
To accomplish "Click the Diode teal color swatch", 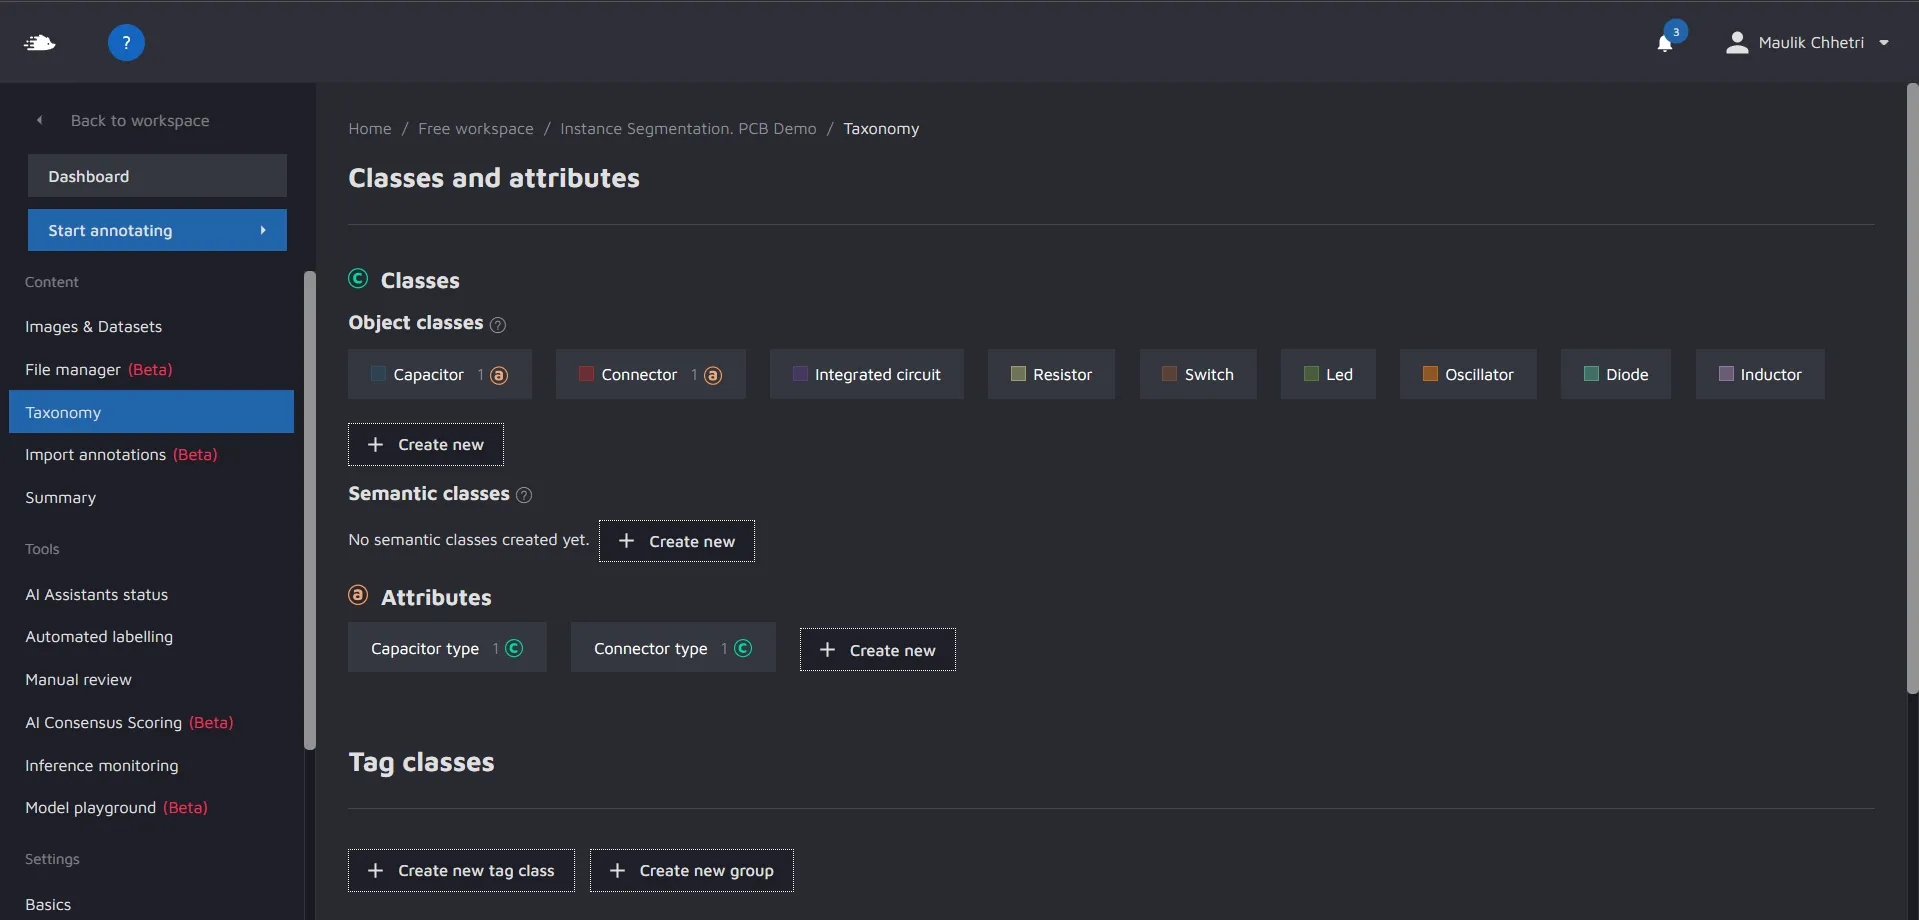I will tap(1591, 374).
